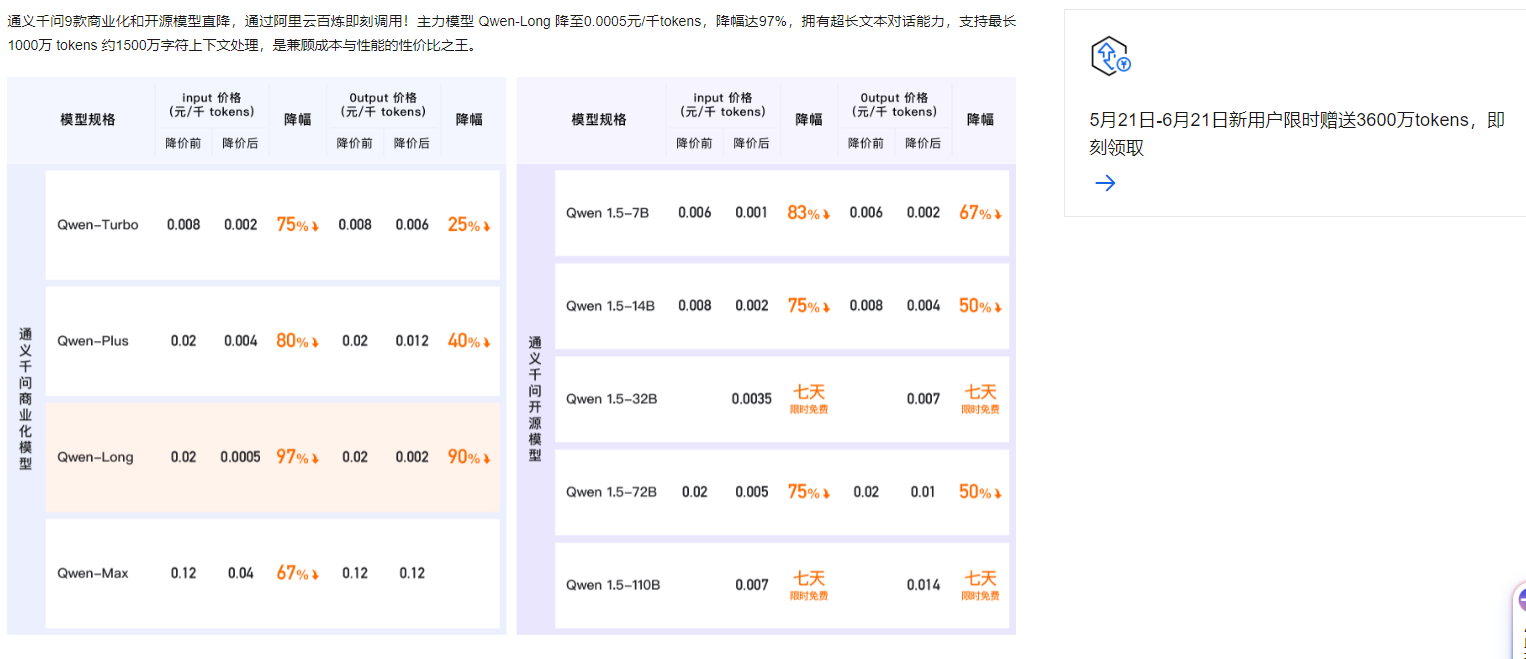Click Qwen 1.5-7B's 83% input price drop
Viewport: 1526px width, 659px height.
pyautogui.click(x=809, y=213)
